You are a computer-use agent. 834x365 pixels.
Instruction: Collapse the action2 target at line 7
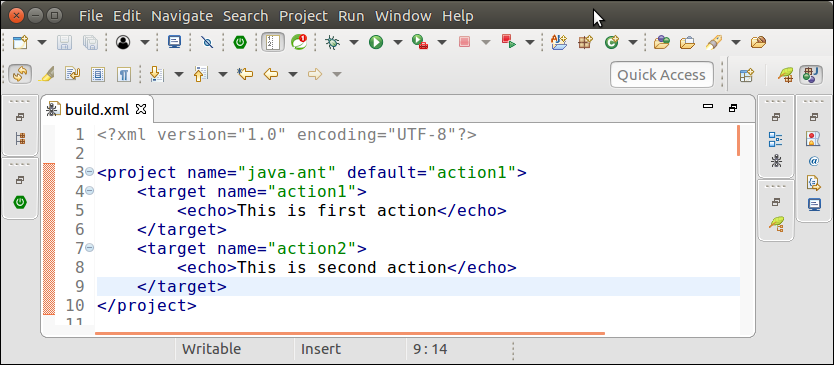coord(89,247)
